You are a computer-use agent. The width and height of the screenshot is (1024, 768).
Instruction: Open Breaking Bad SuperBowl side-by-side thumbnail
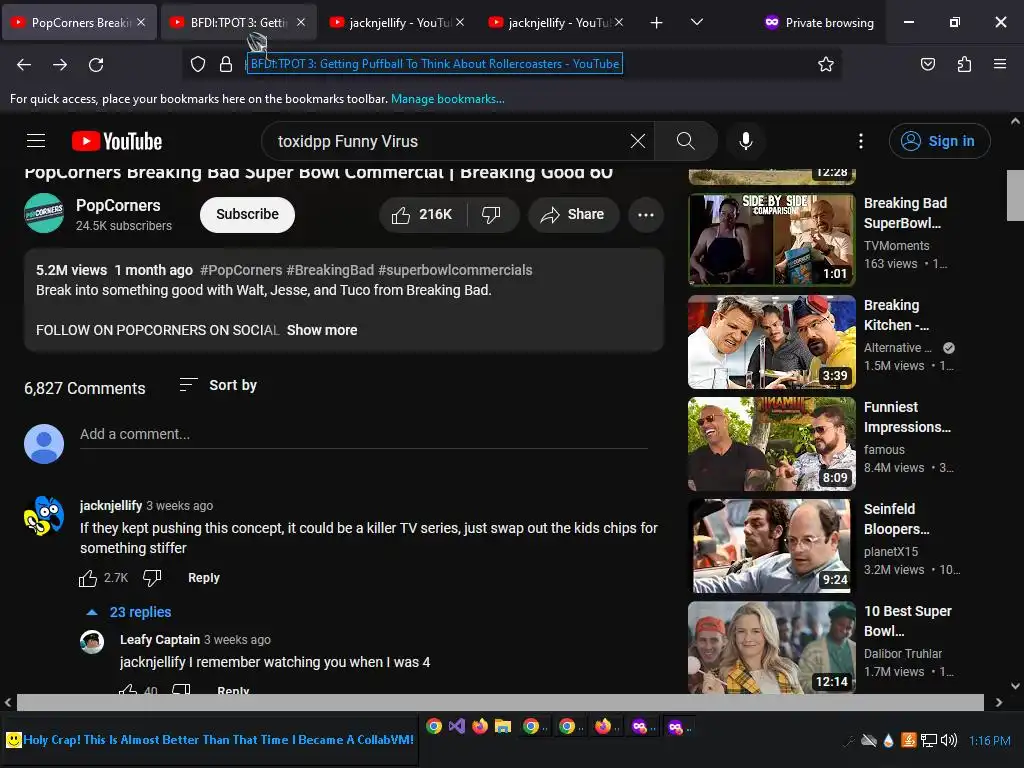click(772, 240)
